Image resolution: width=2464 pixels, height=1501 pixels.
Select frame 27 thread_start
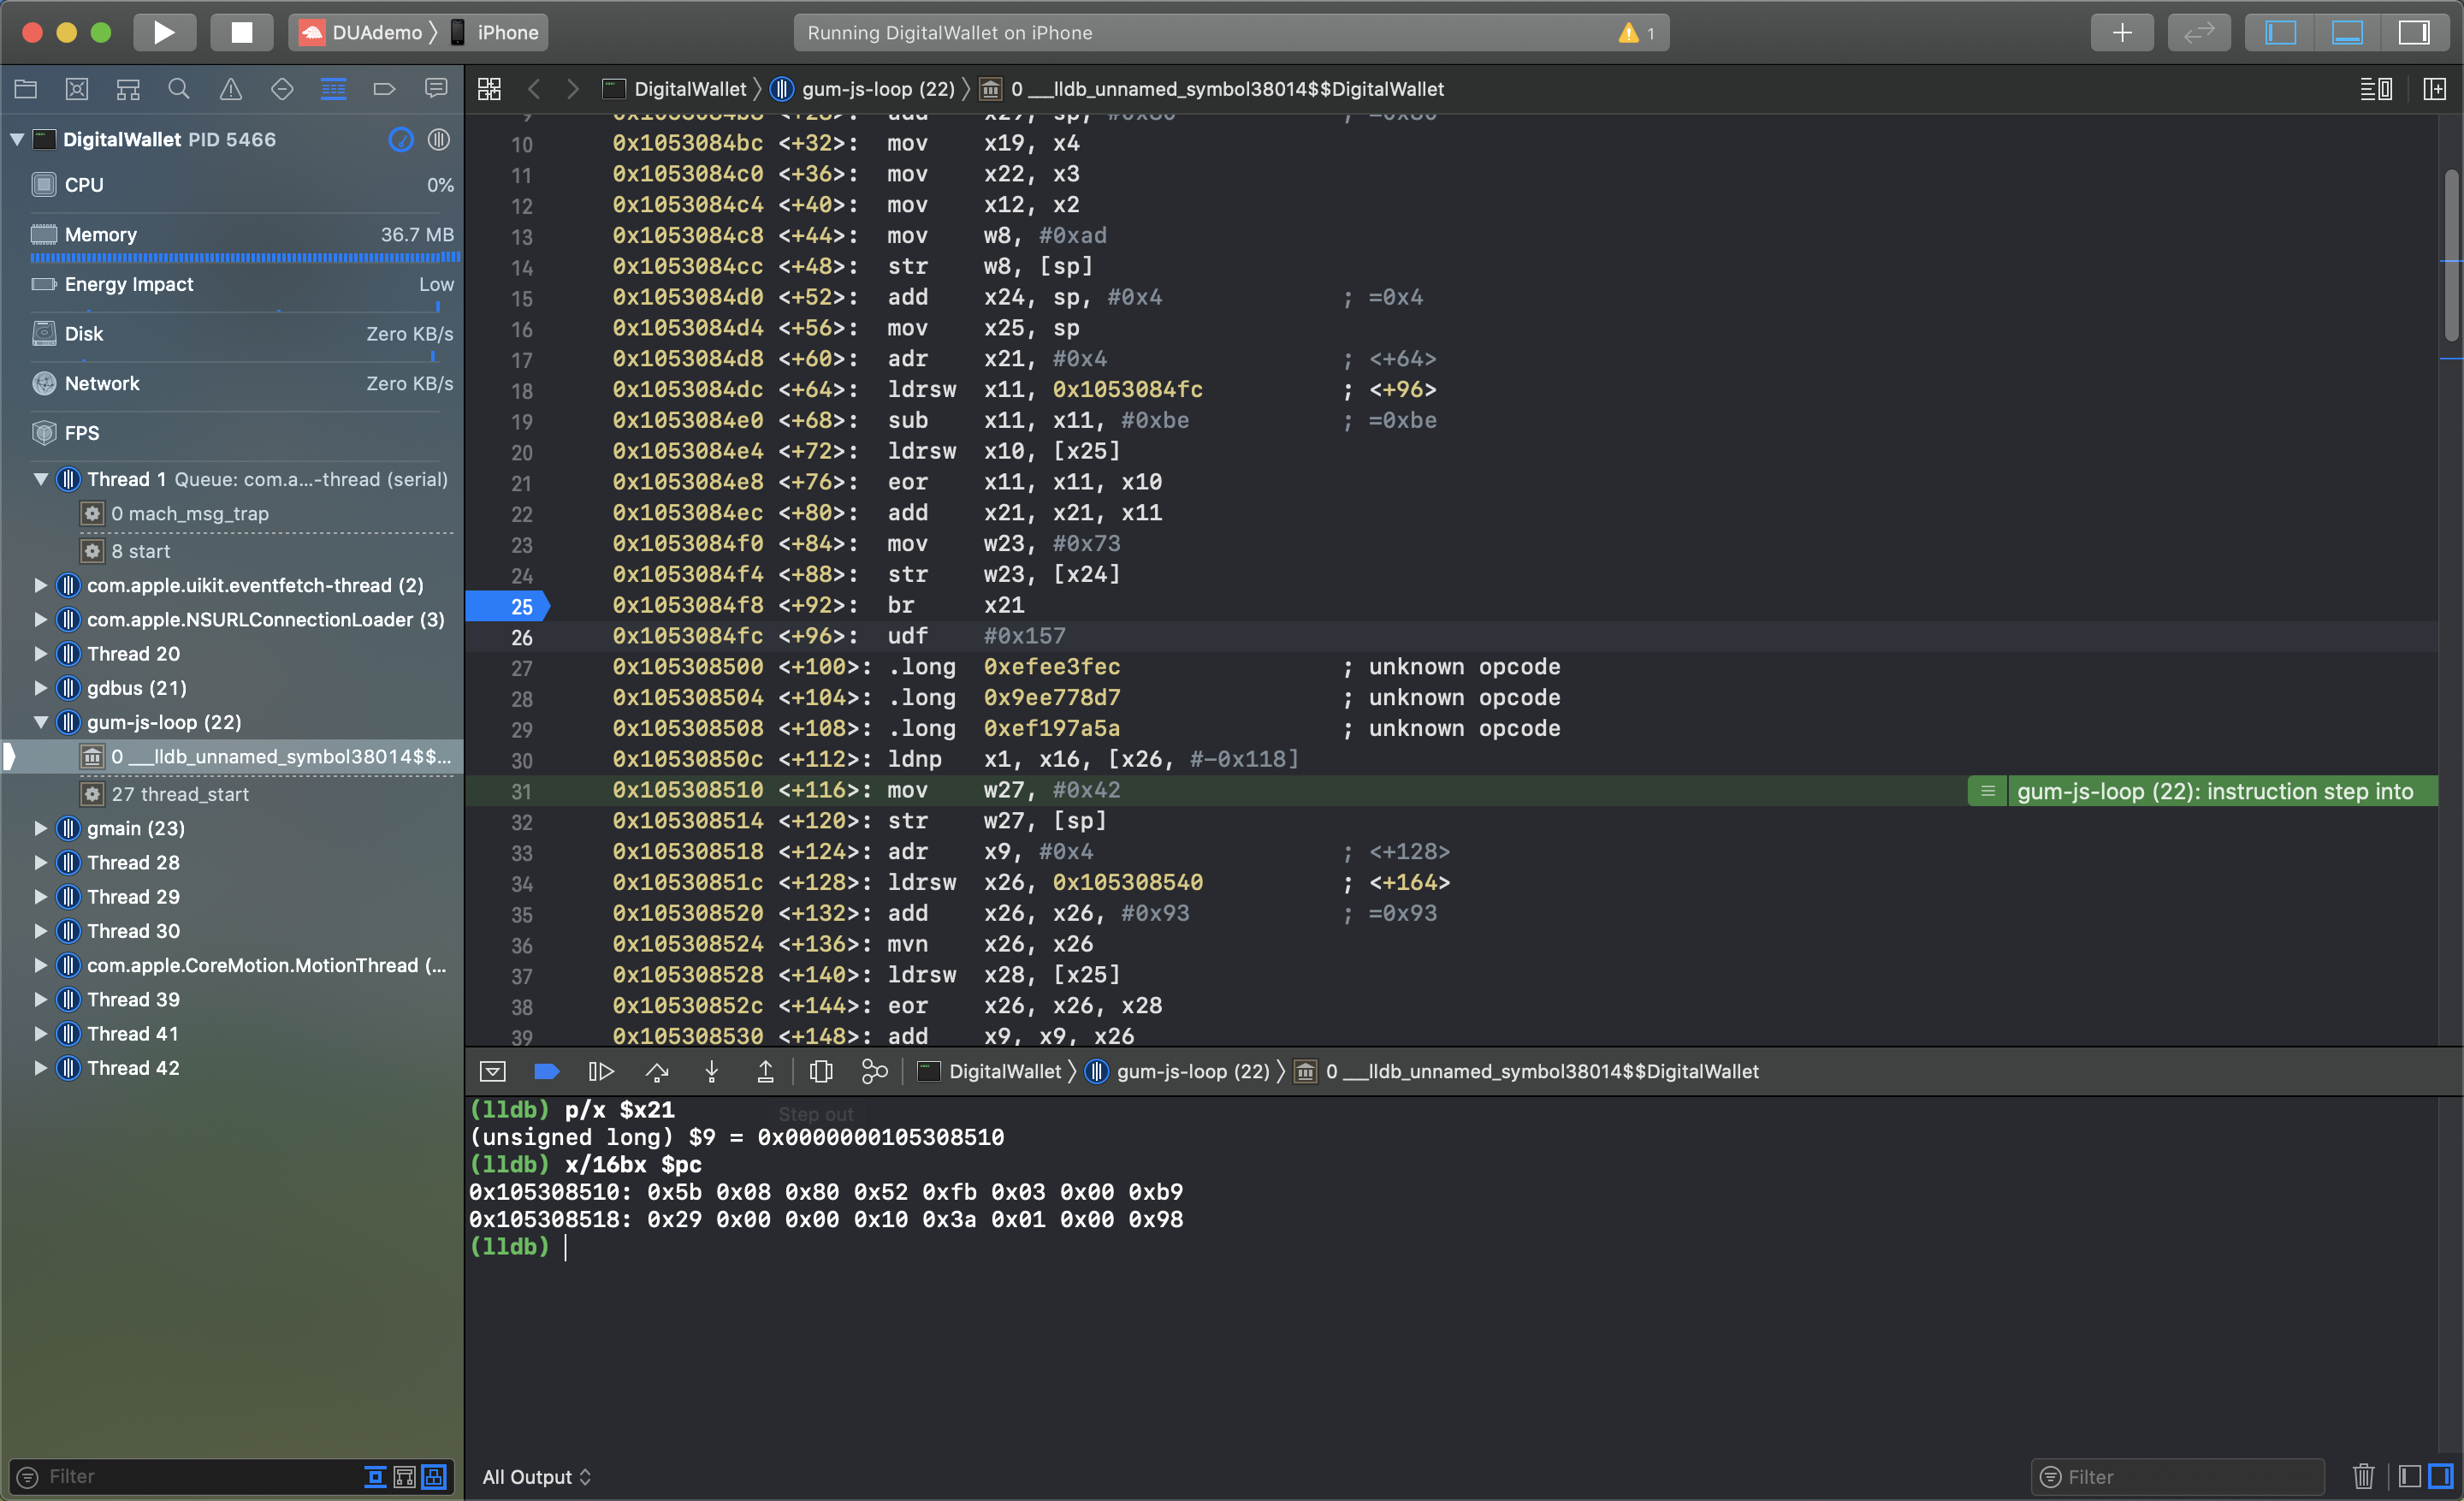pyautogui.click(x=179, y=794)
